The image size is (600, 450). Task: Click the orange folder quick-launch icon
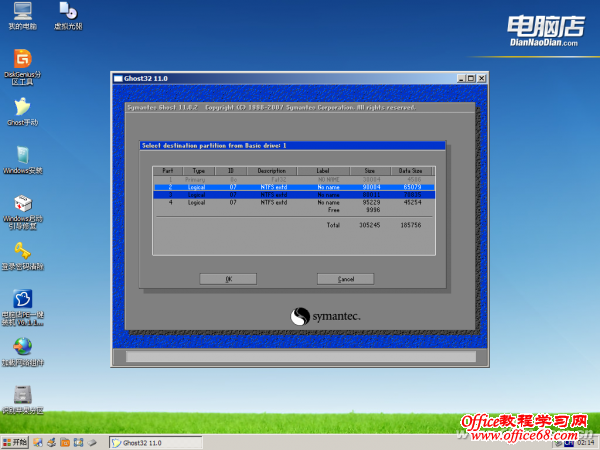click(65, 443)
